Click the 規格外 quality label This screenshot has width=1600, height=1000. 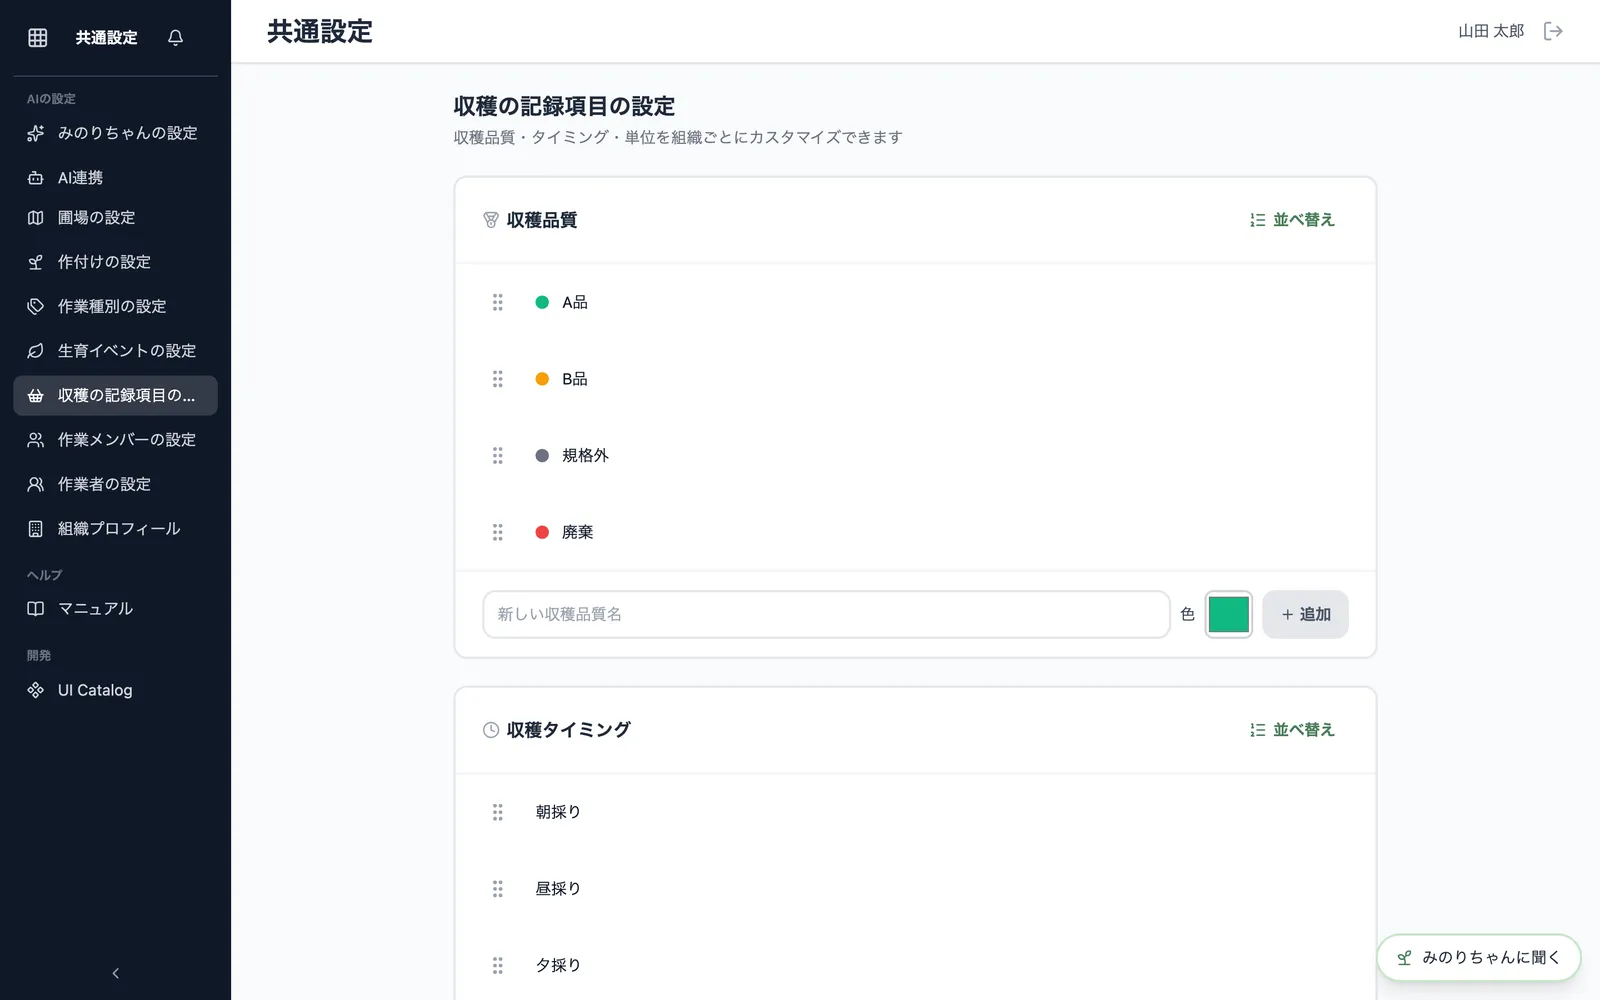[x=585, y=455]
